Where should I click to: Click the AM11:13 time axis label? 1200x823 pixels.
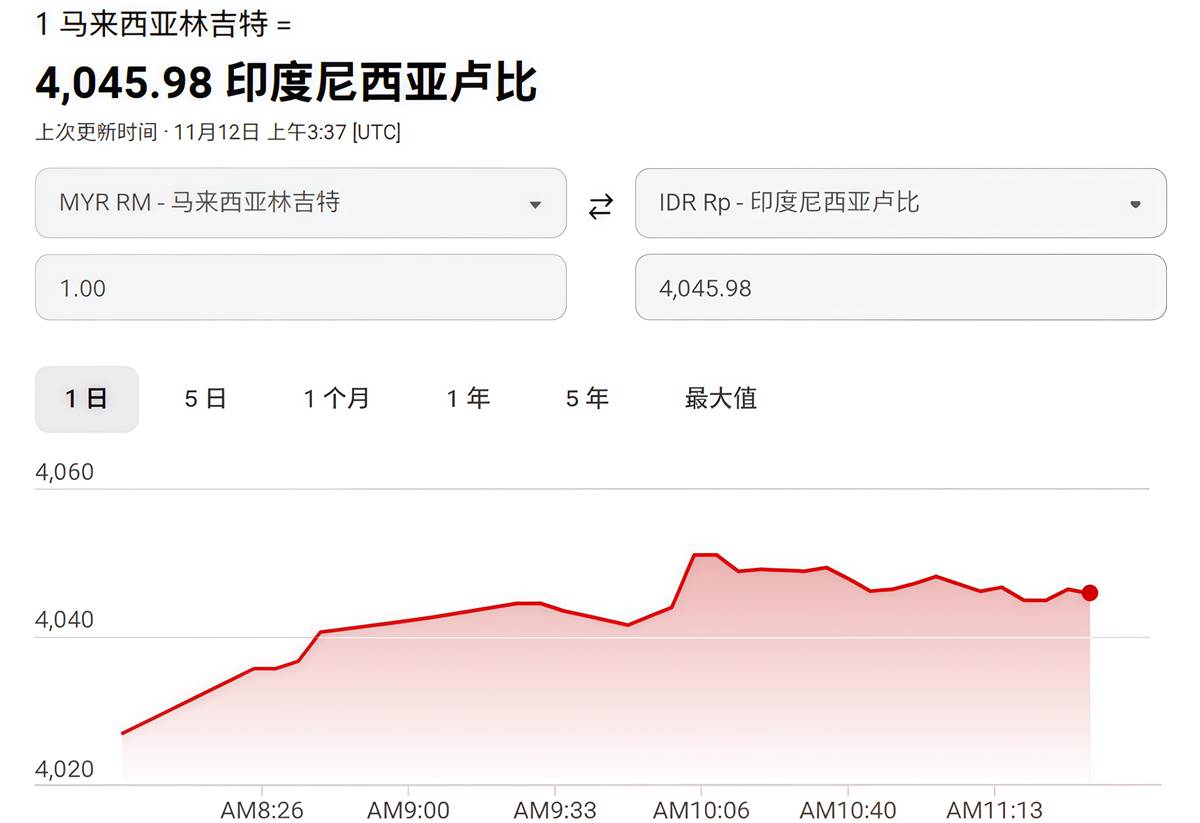coord(994,809)
